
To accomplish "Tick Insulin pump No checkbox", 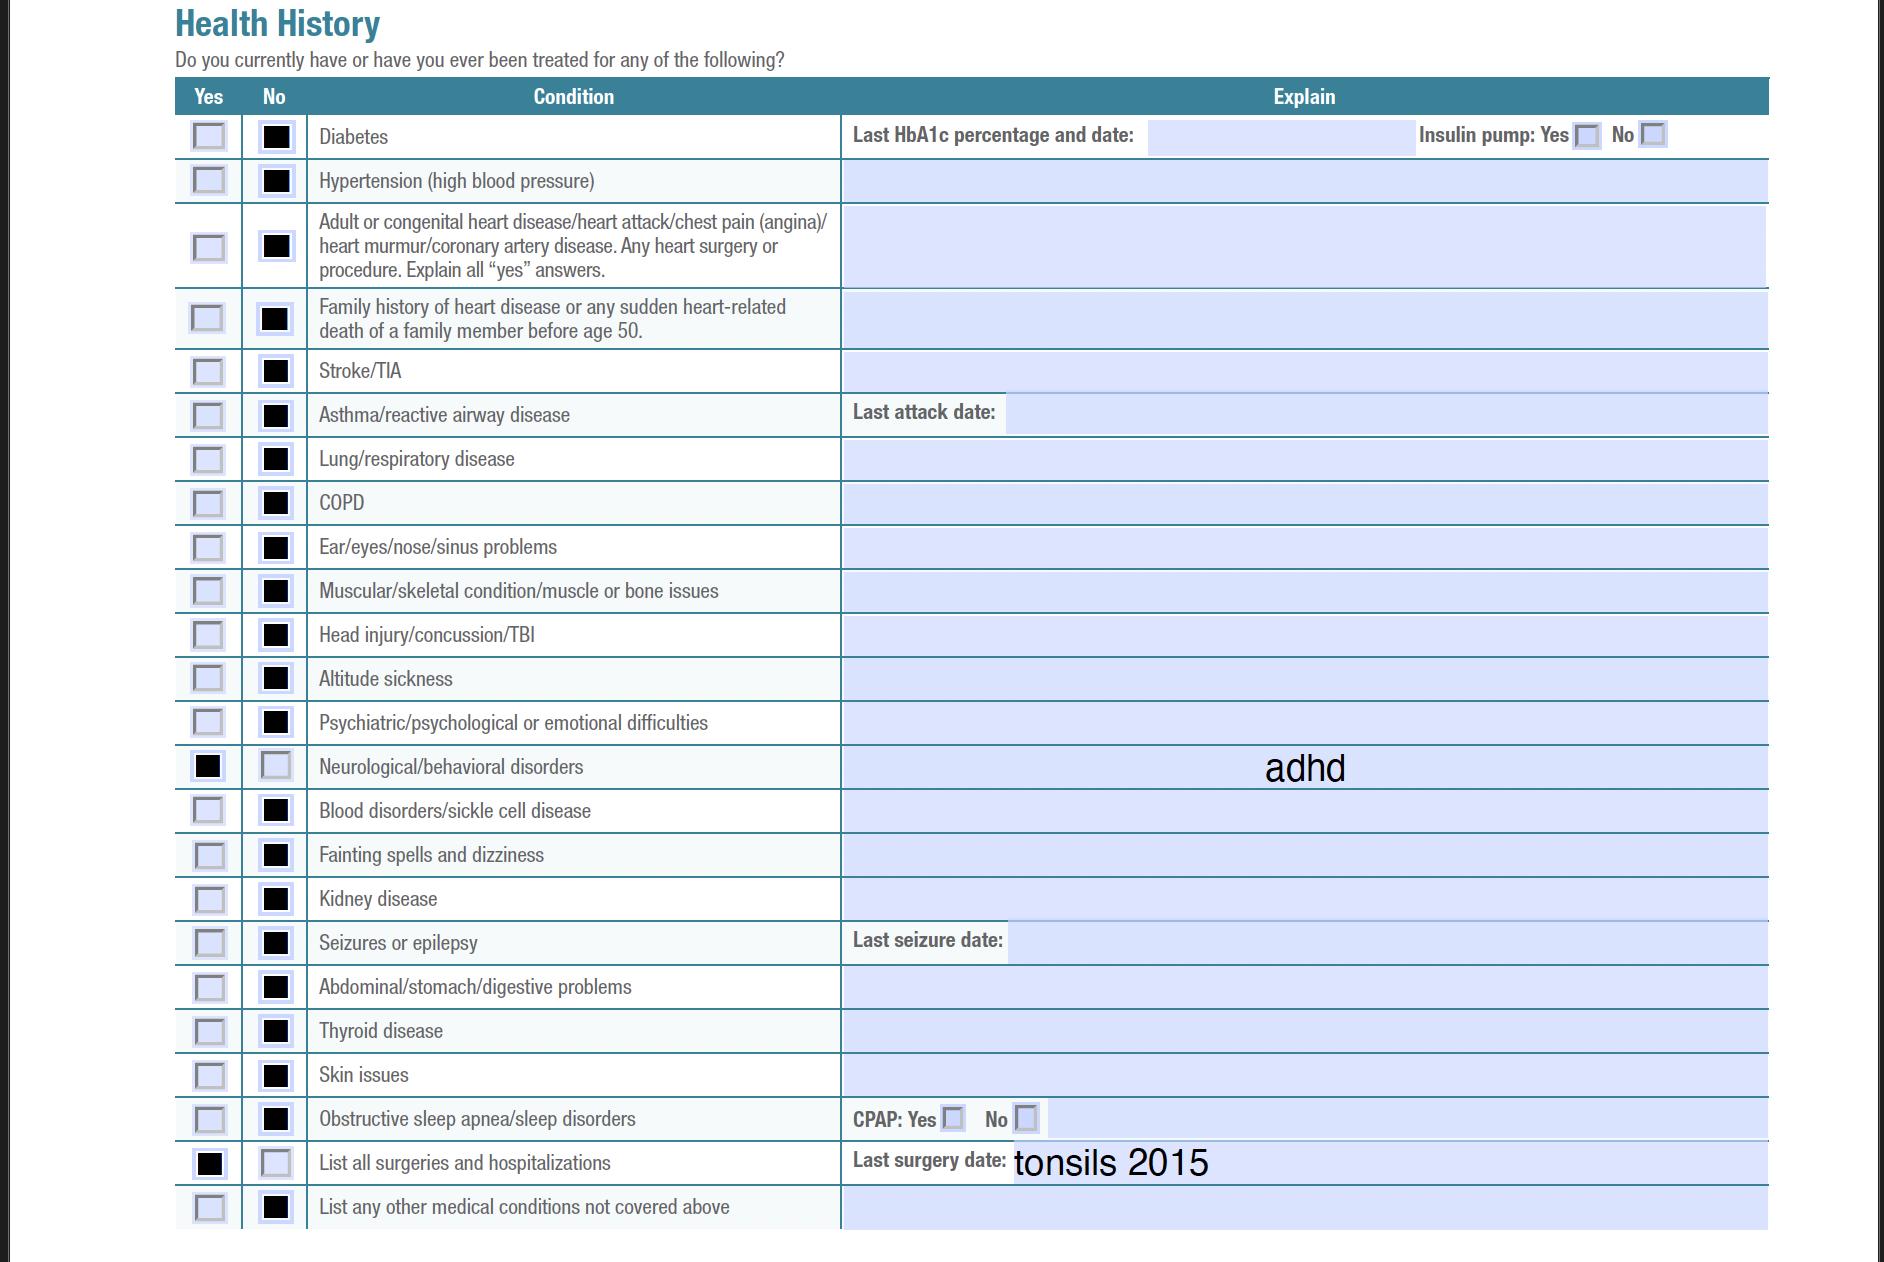I will 1653,135.
